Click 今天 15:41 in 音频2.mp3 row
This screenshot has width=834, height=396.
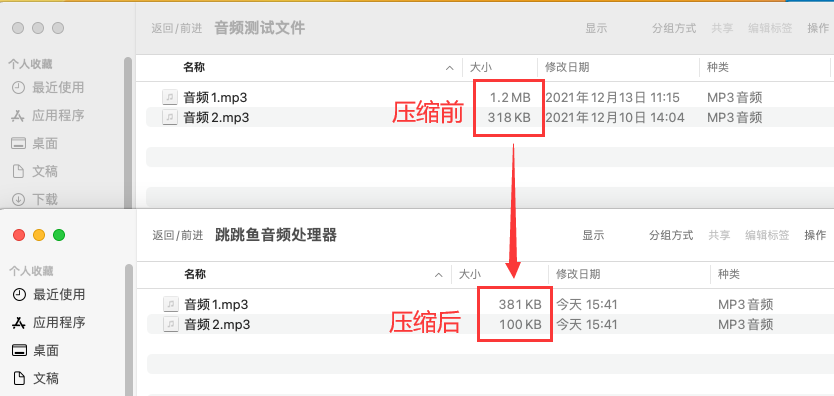(x=587, y=324)
